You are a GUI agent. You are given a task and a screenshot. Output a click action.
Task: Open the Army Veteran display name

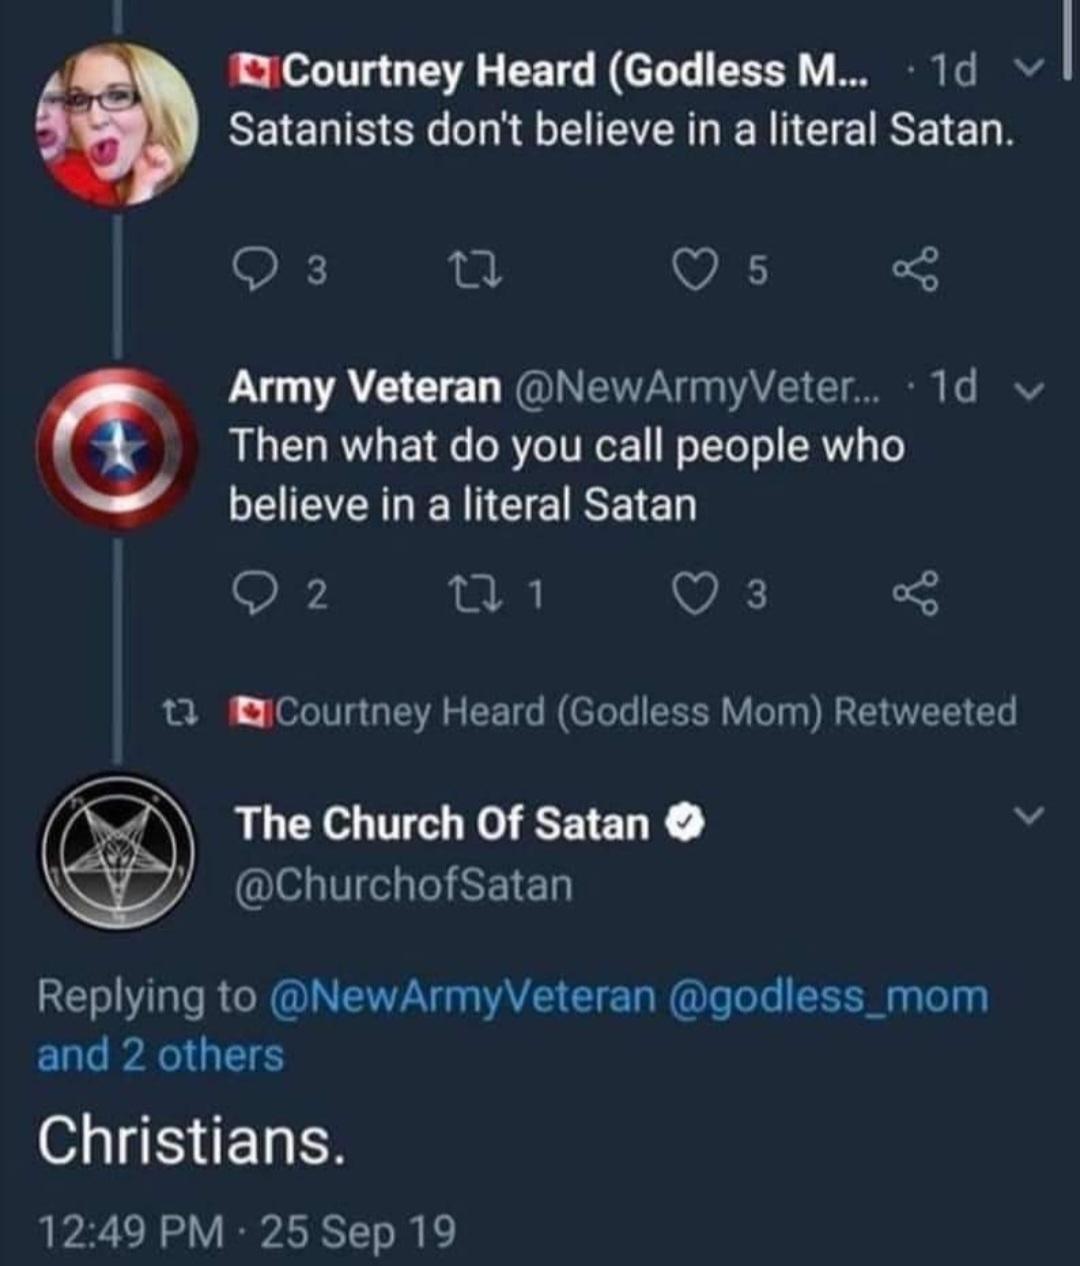[365, 387]
